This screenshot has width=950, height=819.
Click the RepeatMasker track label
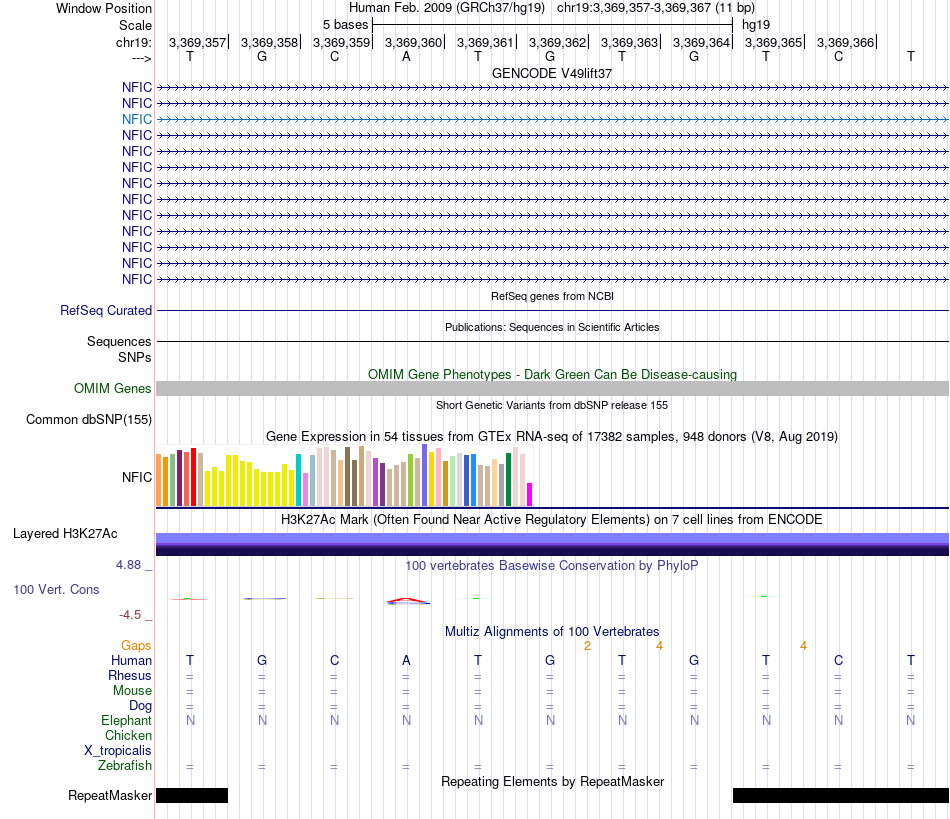tap(110, 795)
